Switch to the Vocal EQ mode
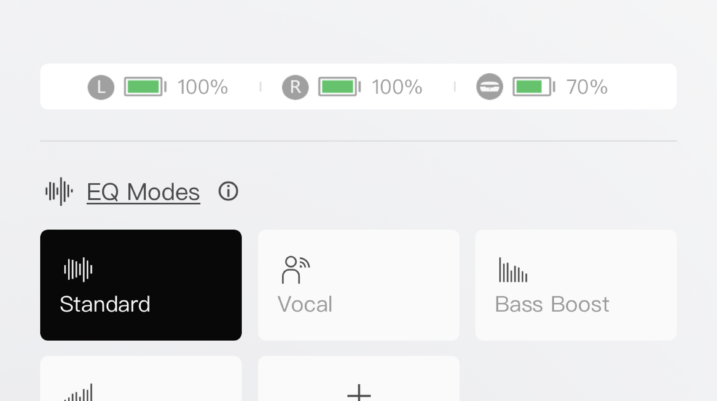The width and height of the screenshot is (717, 401). (358, 285)
